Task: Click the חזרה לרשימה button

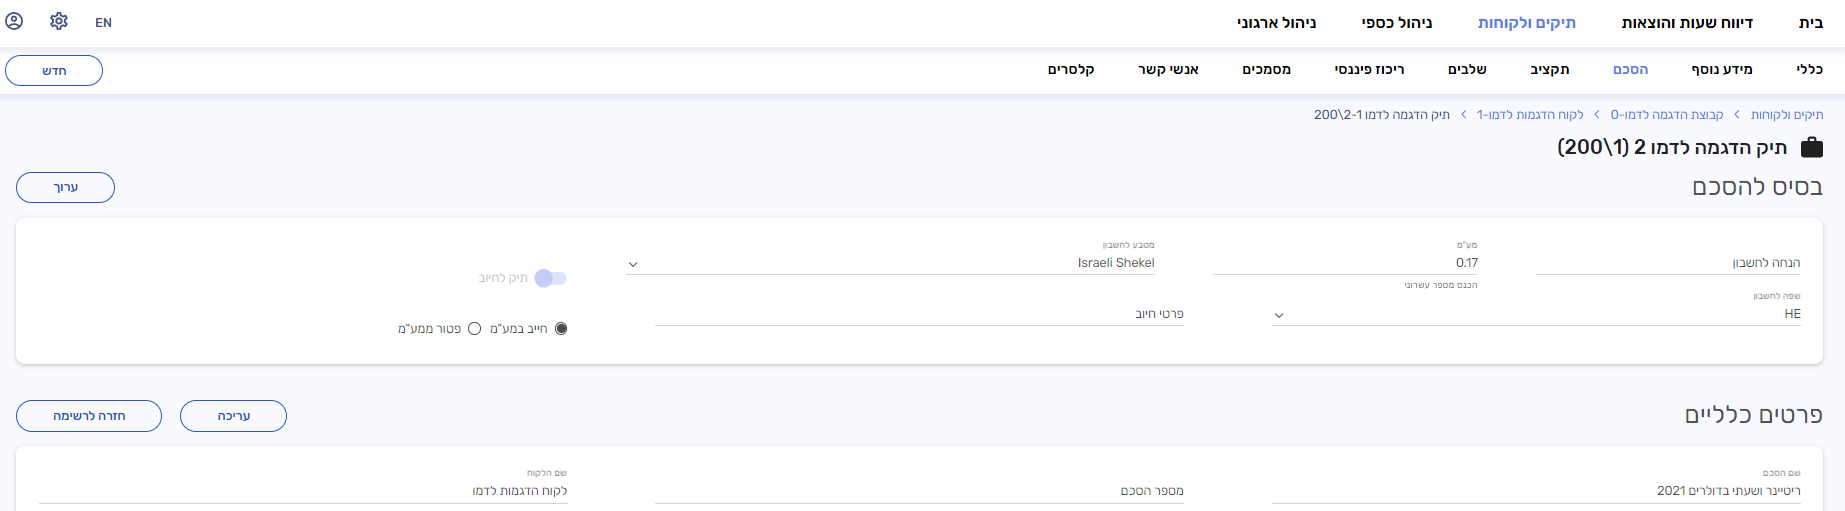Action: [x=89, y=416]
